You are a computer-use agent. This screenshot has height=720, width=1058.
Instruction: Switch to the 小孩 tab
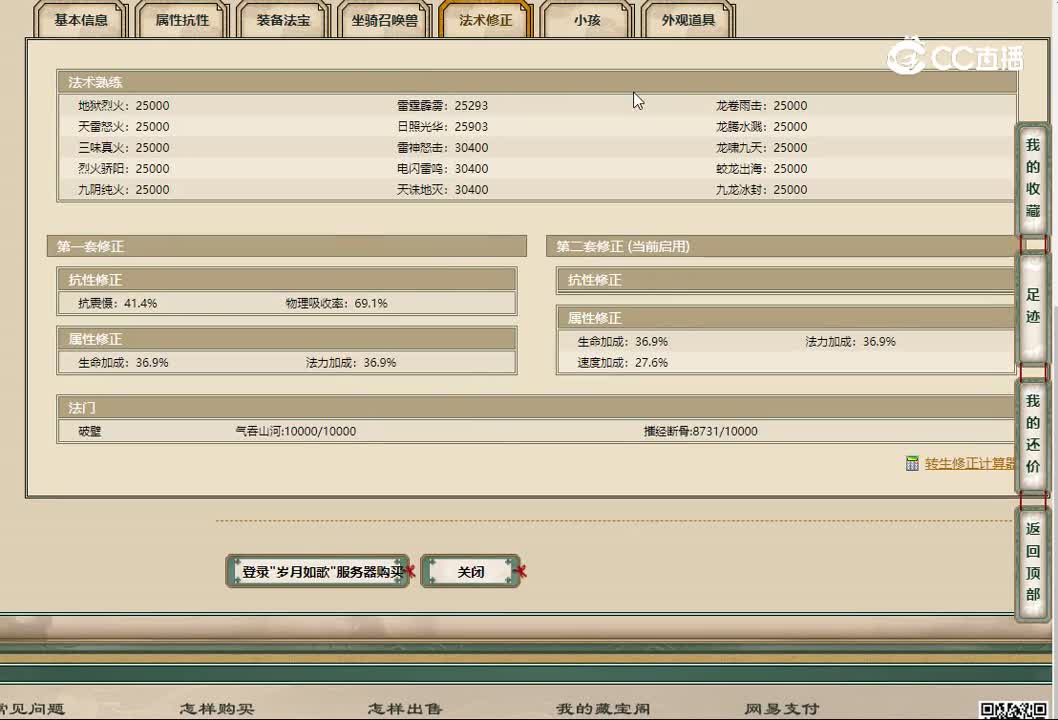(x=586, y=20)
